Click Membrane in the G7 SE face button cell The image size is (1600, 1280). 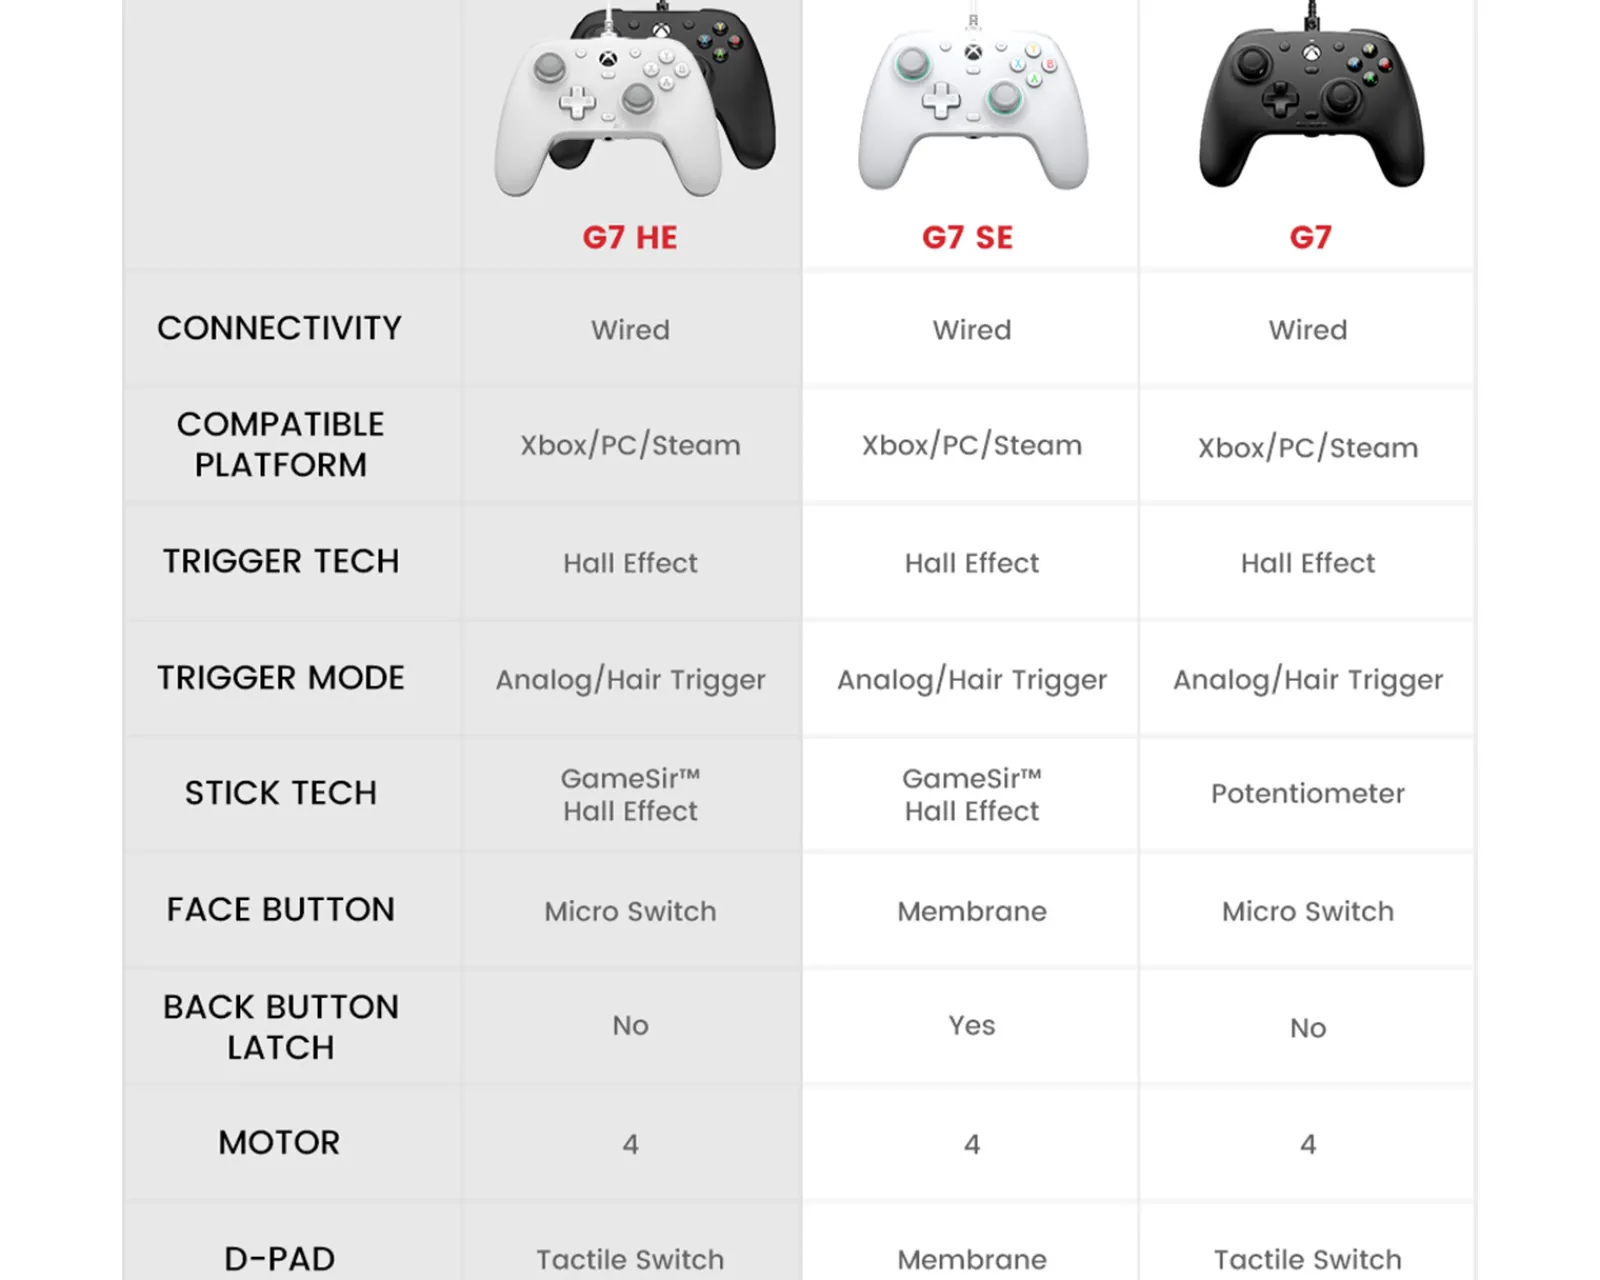(x=972, y=911)
